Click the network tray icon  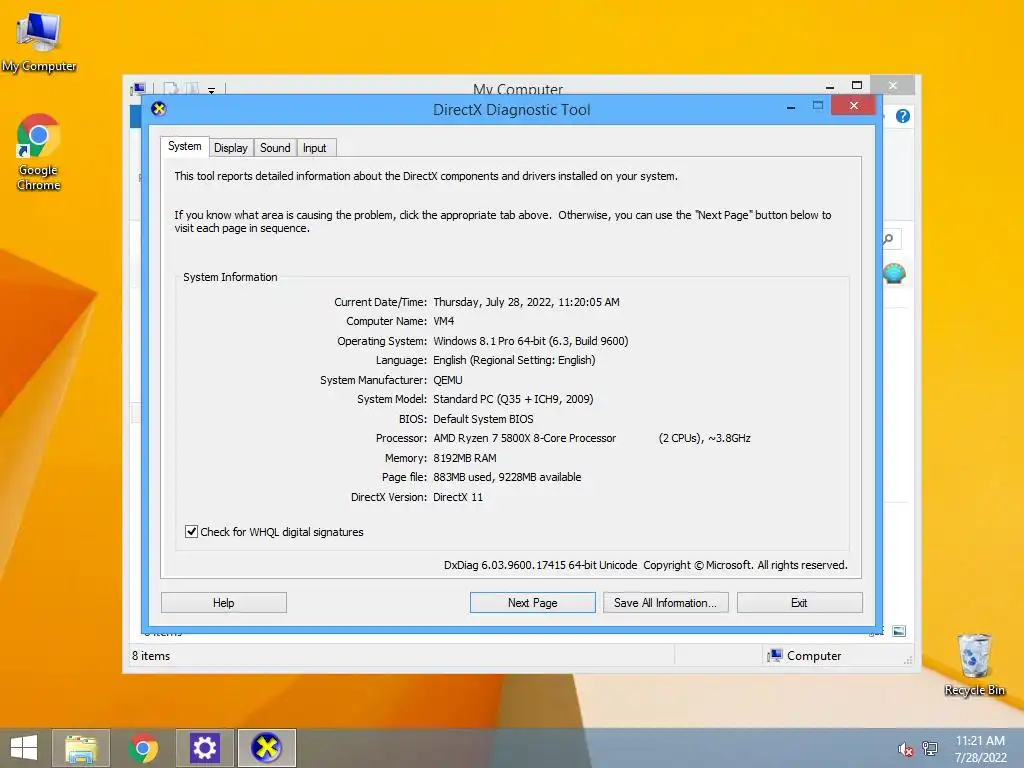(x=930, y=748)
